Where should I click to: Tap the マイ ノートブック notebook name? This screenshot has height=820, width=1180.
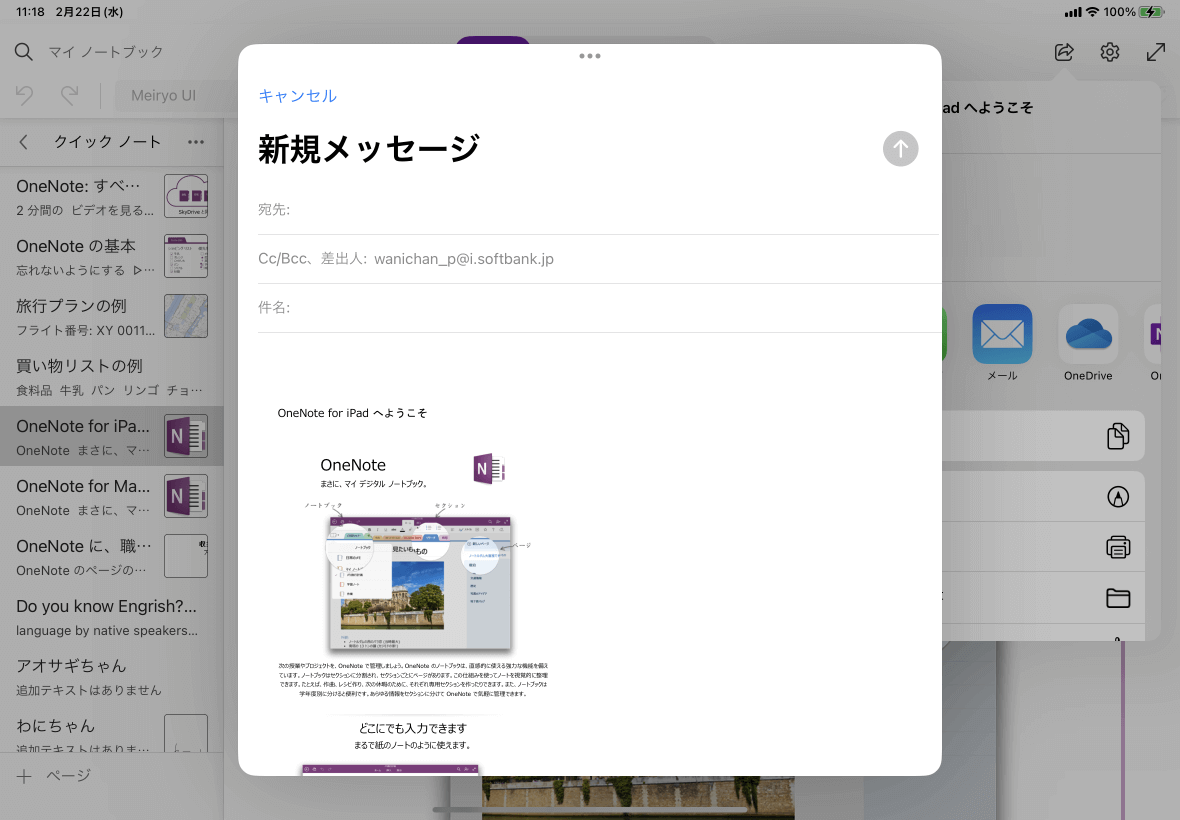(106, 52)
